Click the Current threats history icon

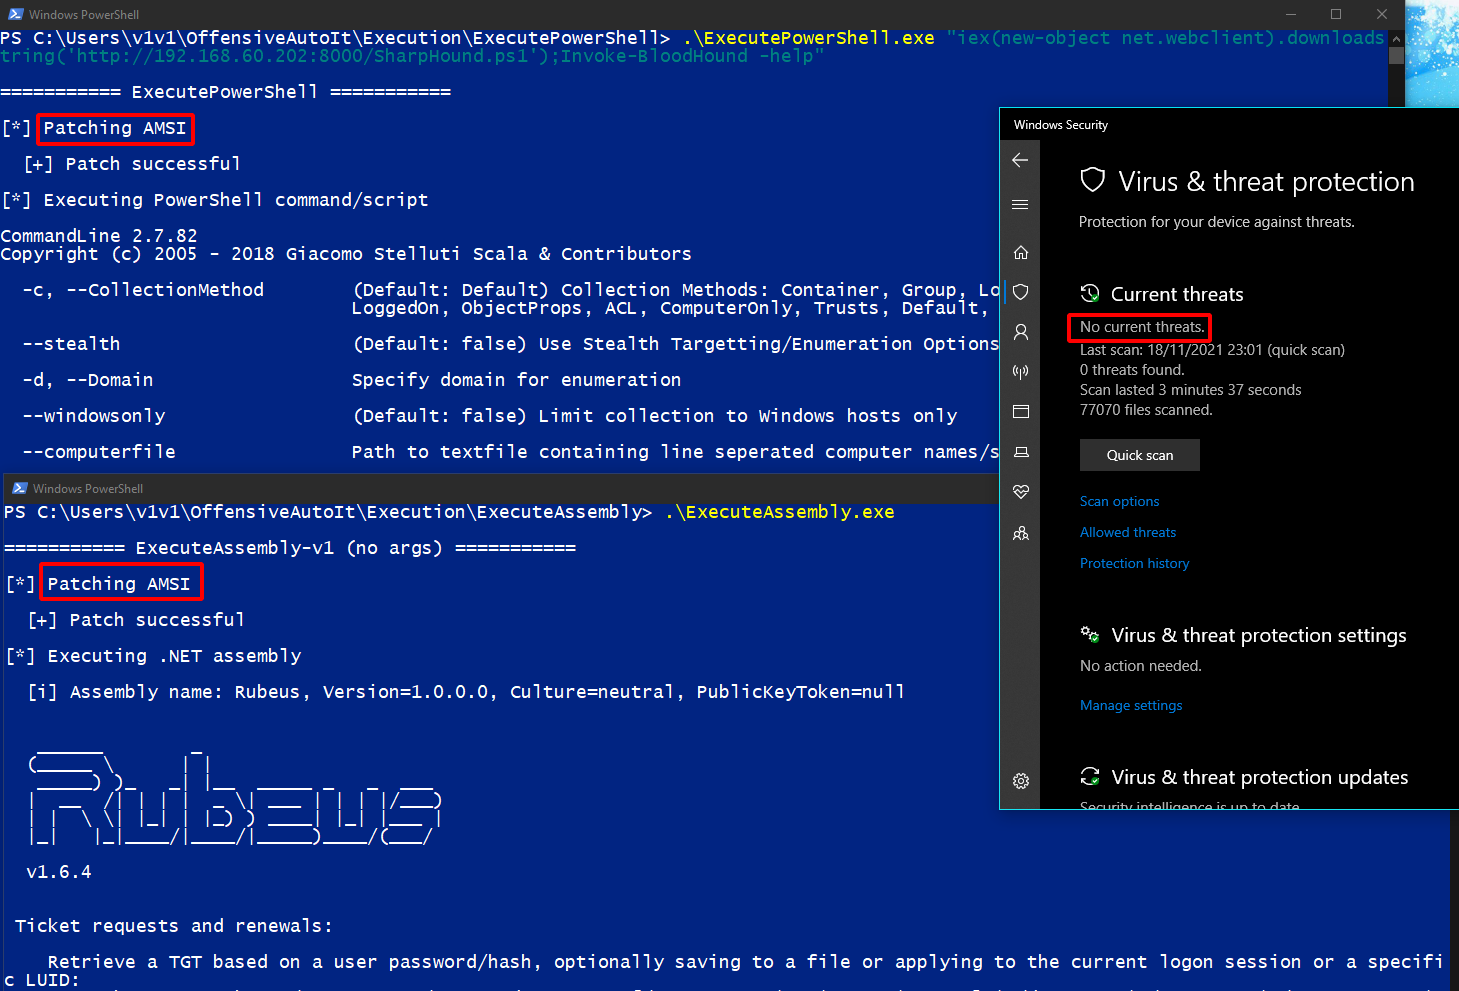pos(1090,294)
